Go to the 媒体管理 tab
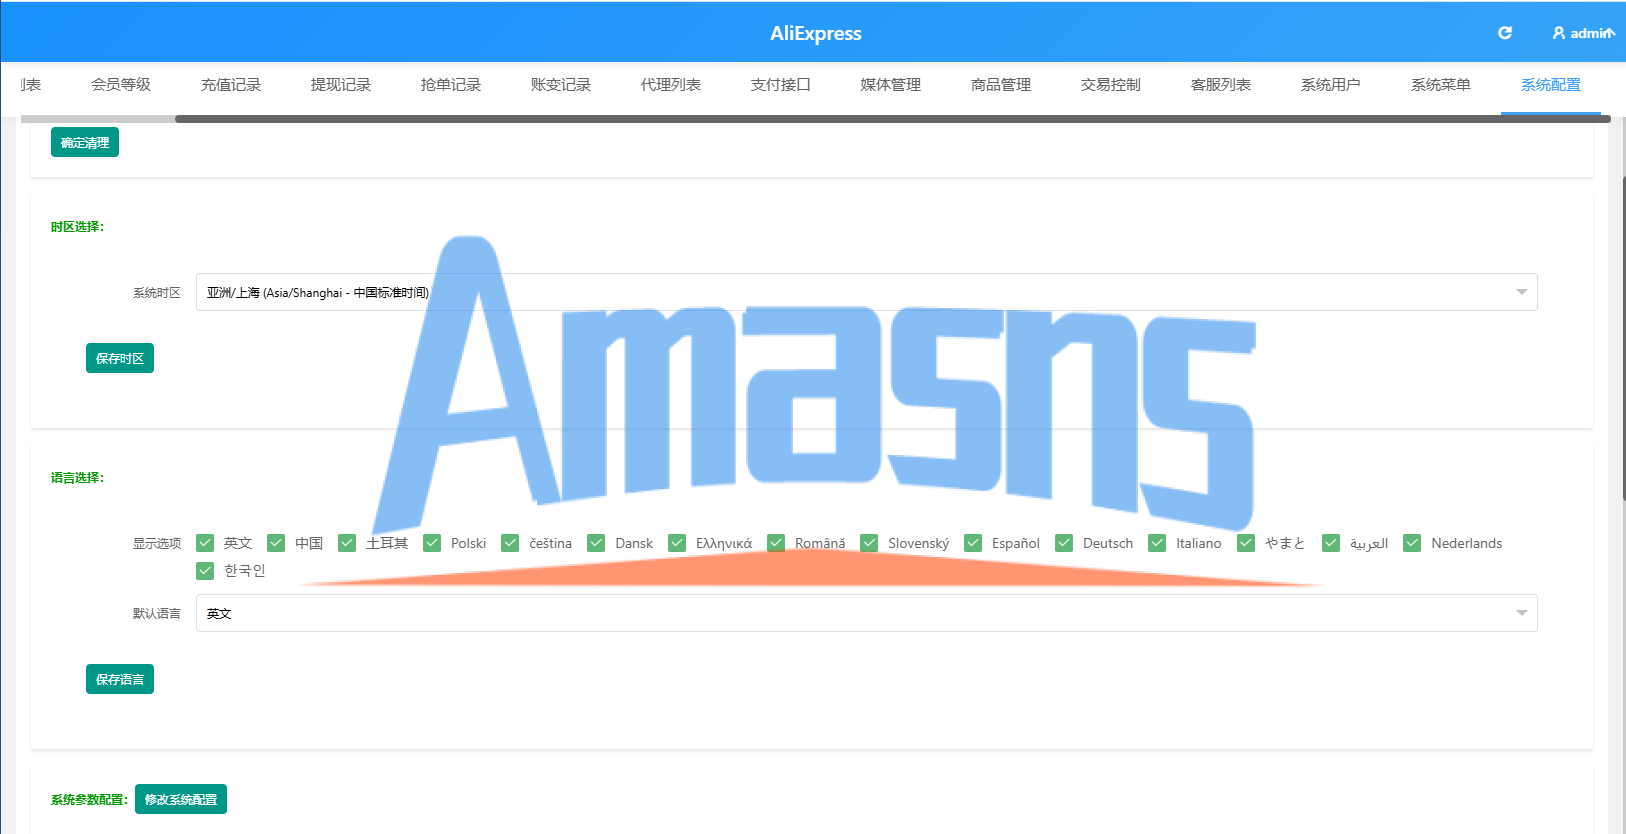This screenshot has height=834, width=1626. 891,85
